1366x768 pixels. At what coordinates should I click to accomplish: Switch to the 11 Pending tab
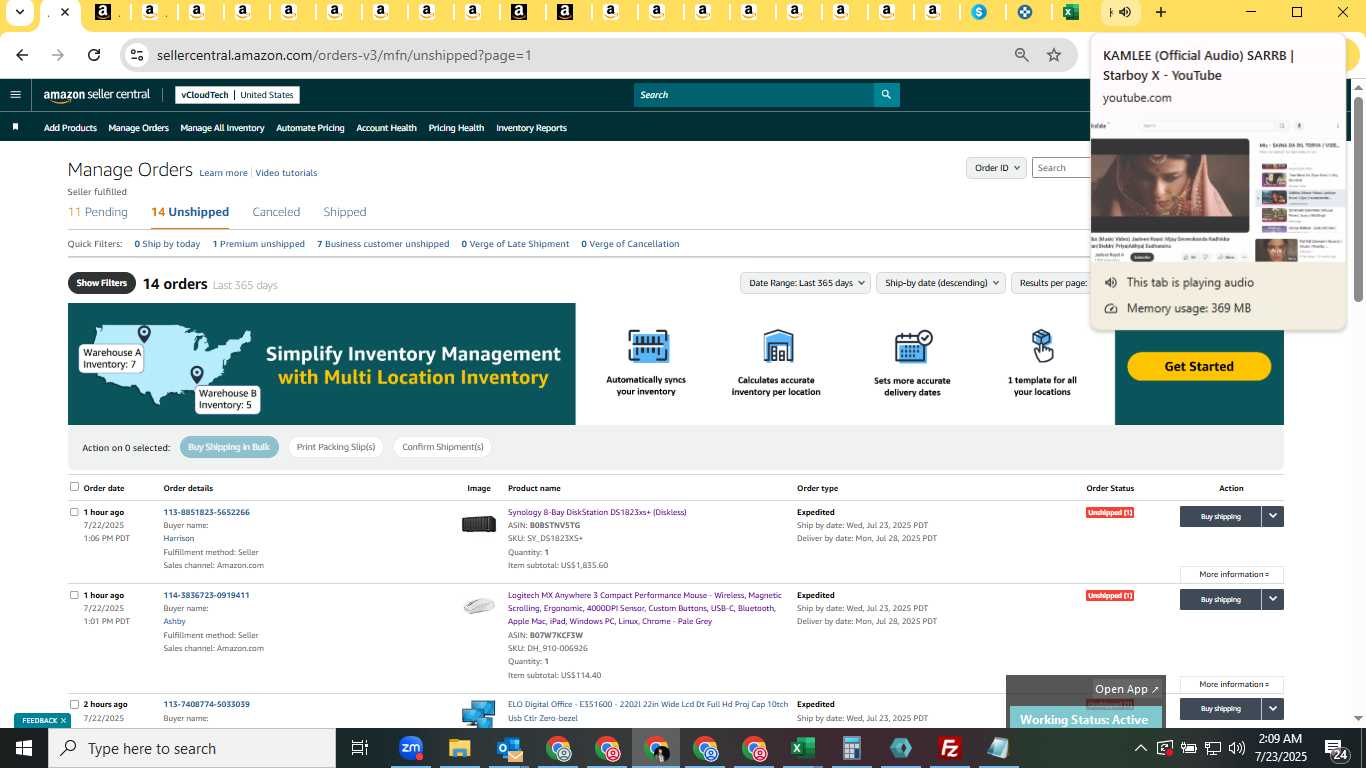[x=98, y=212]
